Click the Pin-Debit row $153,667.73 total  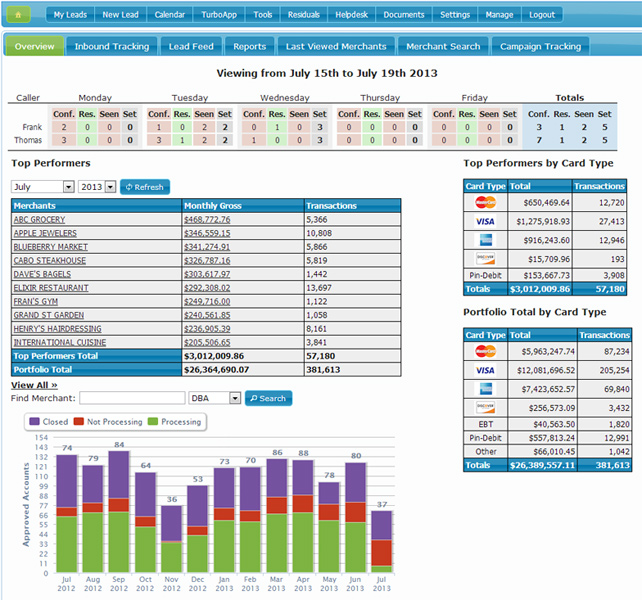[x=546, y=275]
